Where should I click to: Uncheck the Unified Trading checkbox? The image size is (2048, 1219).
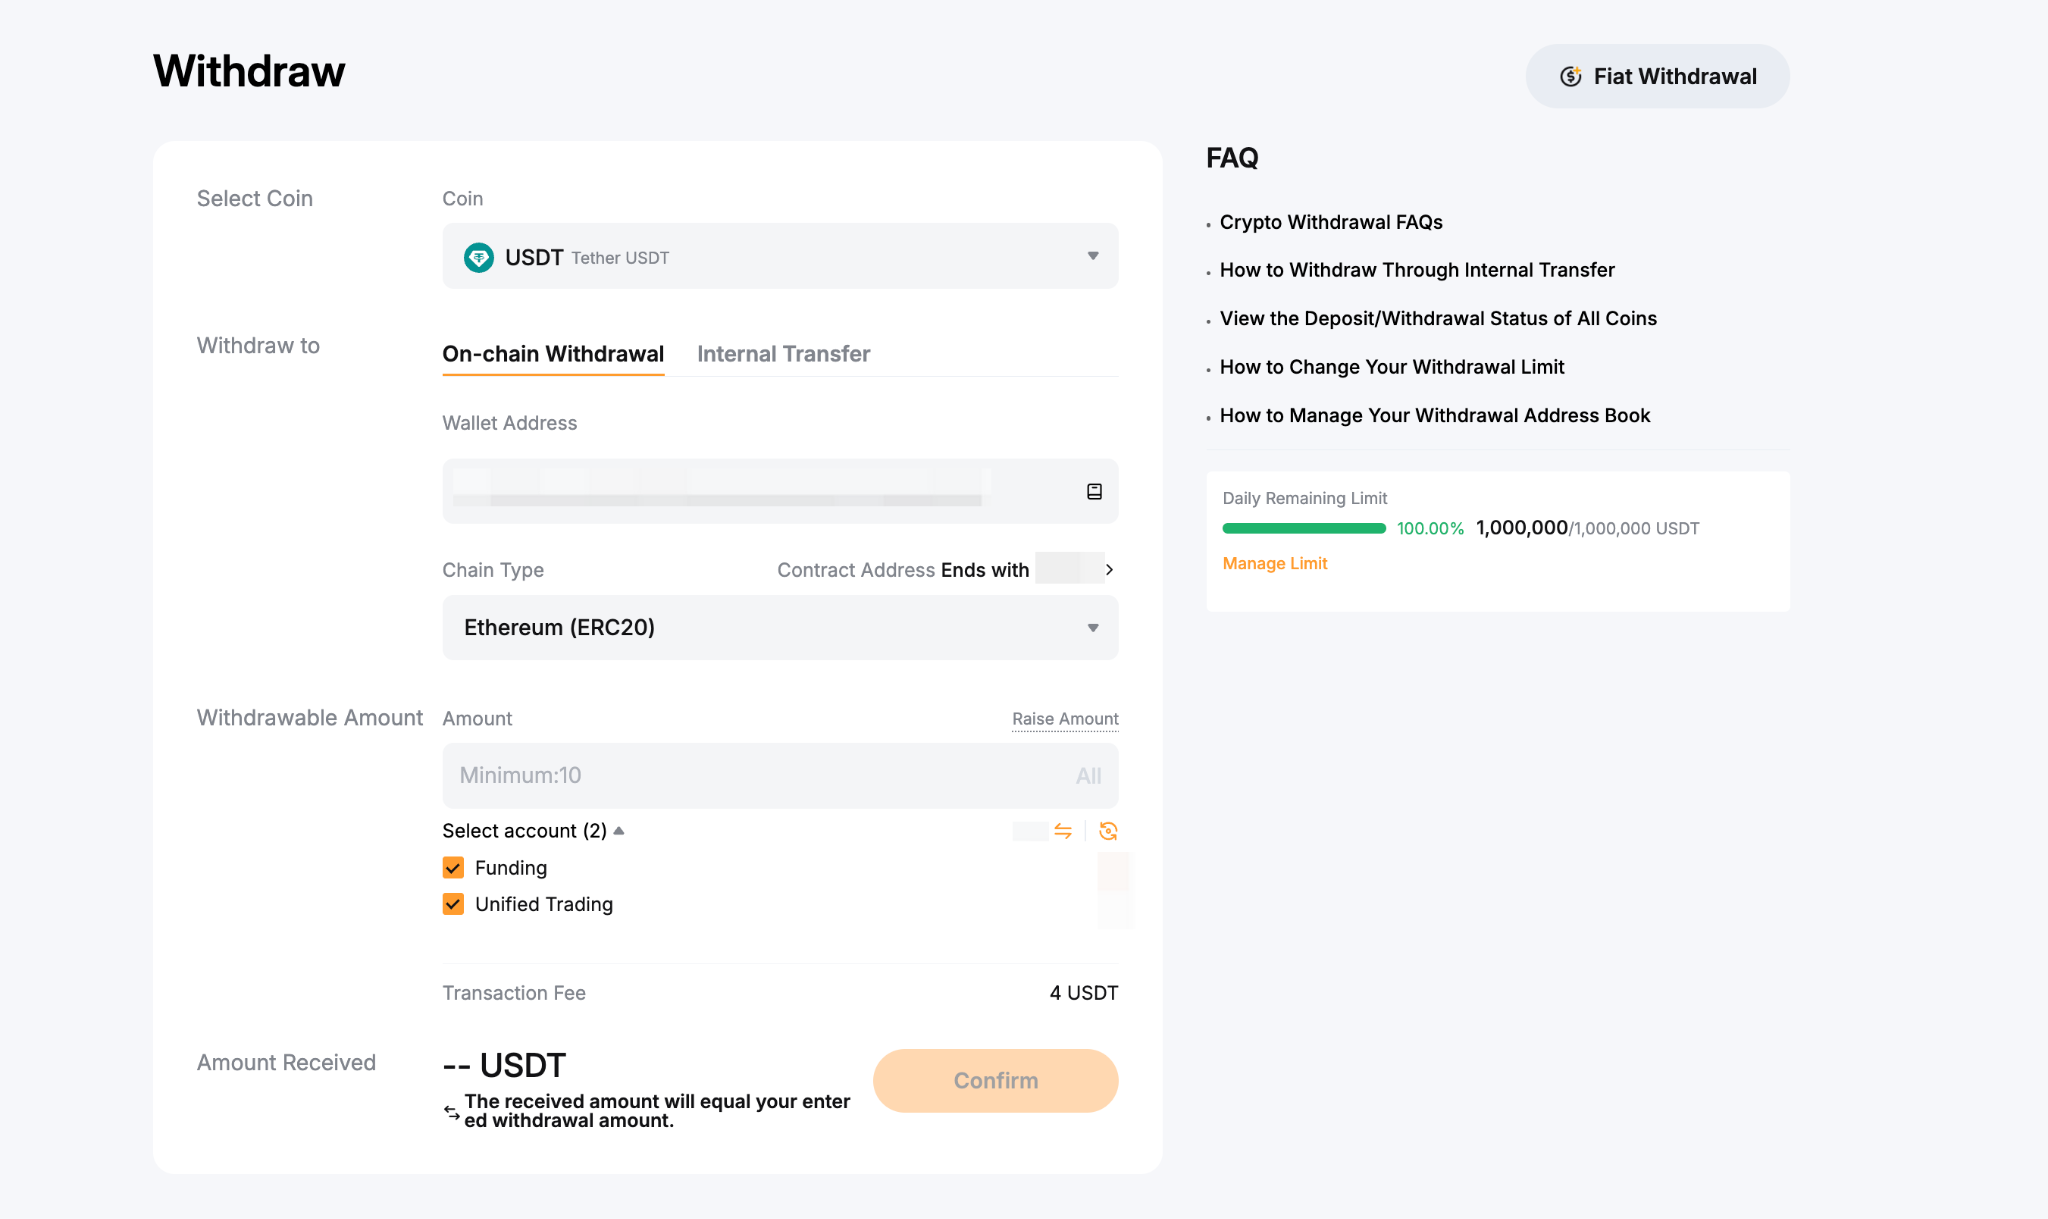point(453,904)
